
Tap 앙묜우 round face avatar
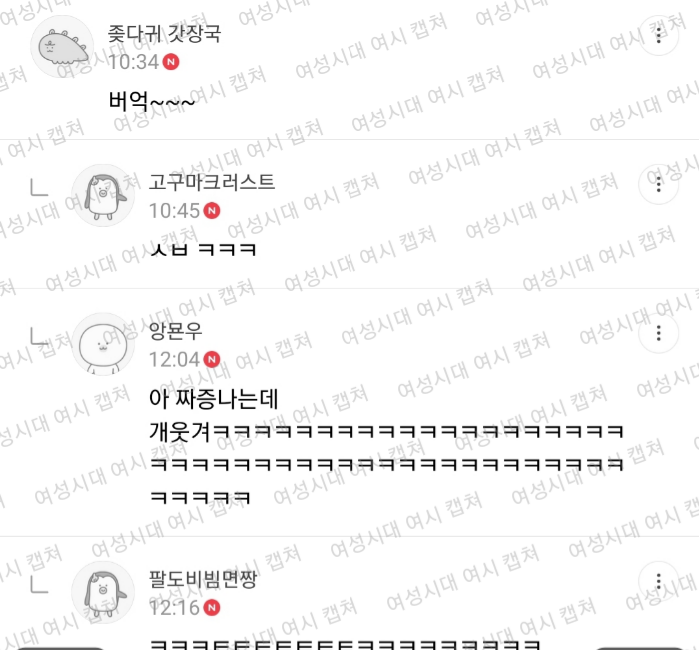click(x=103, y=344)
